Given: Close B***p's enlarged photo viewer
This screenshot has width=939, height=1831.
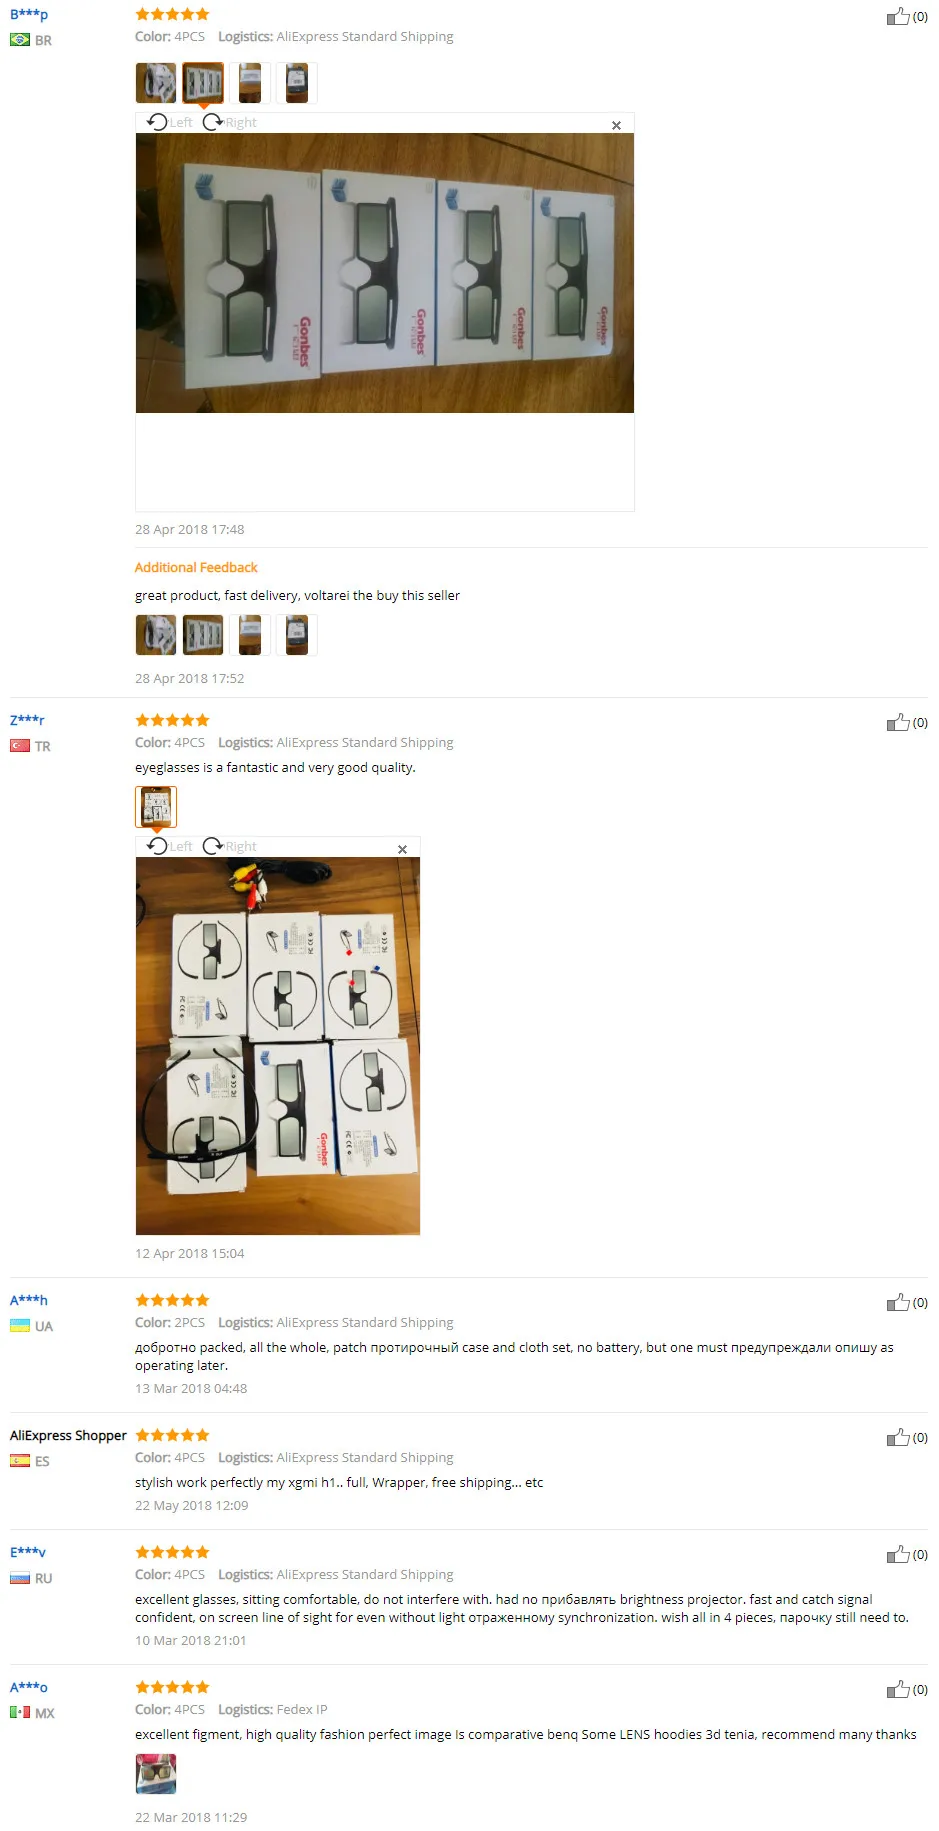Looking at the screenshot, I should (616, 125).
